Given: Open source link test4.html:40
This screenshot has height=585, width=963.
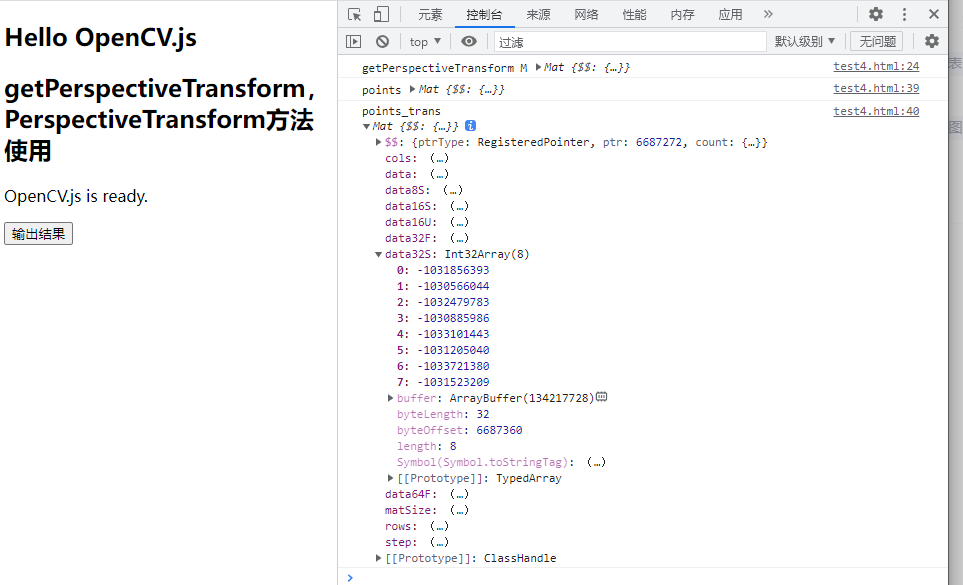Looking at the screenshot, I should [x=876, y=111].
